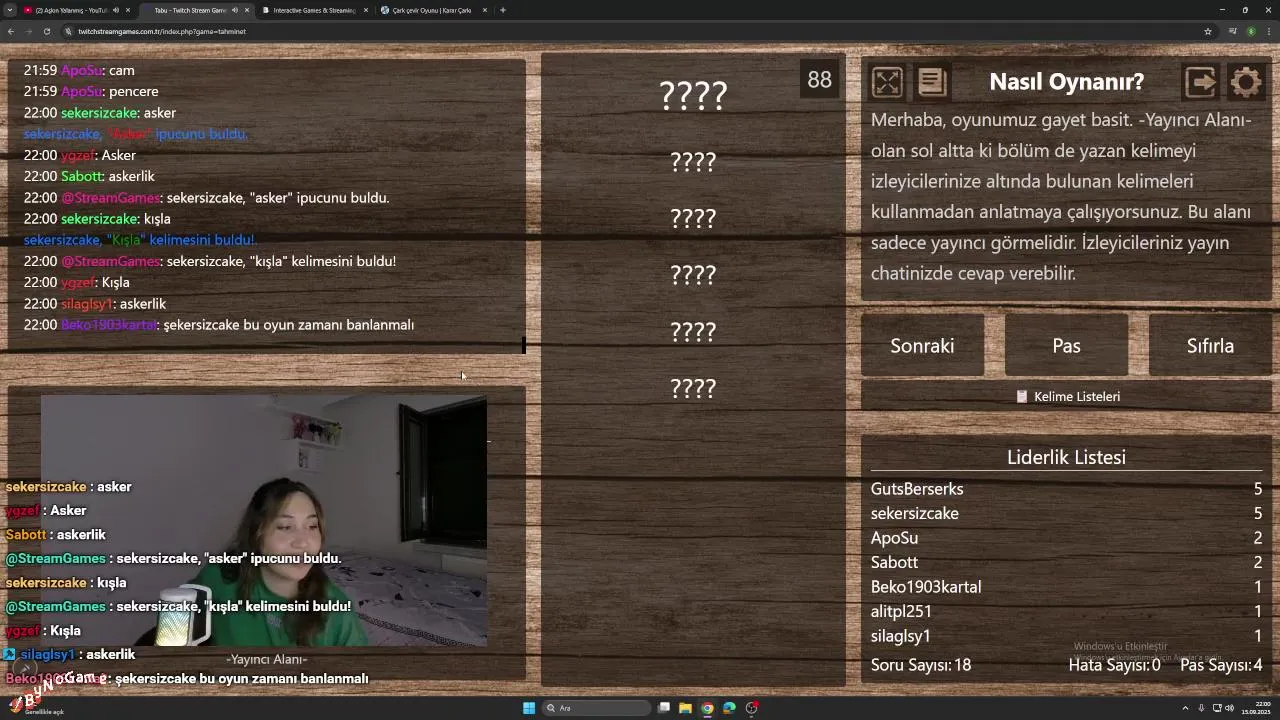Mute the Tabu tab audio icon

click(x=235, y=10)
